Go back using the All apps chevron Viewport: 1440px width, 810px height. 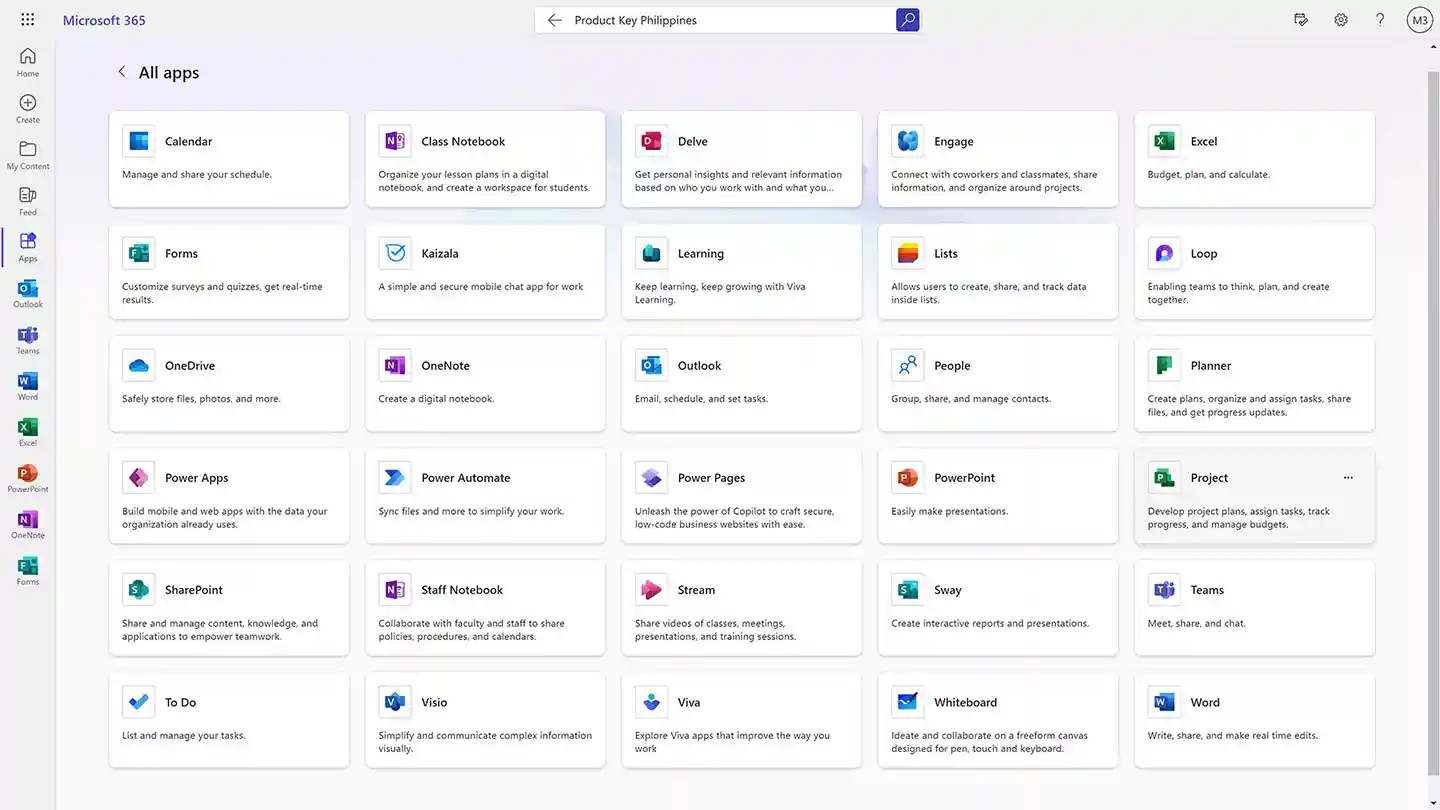122,72
